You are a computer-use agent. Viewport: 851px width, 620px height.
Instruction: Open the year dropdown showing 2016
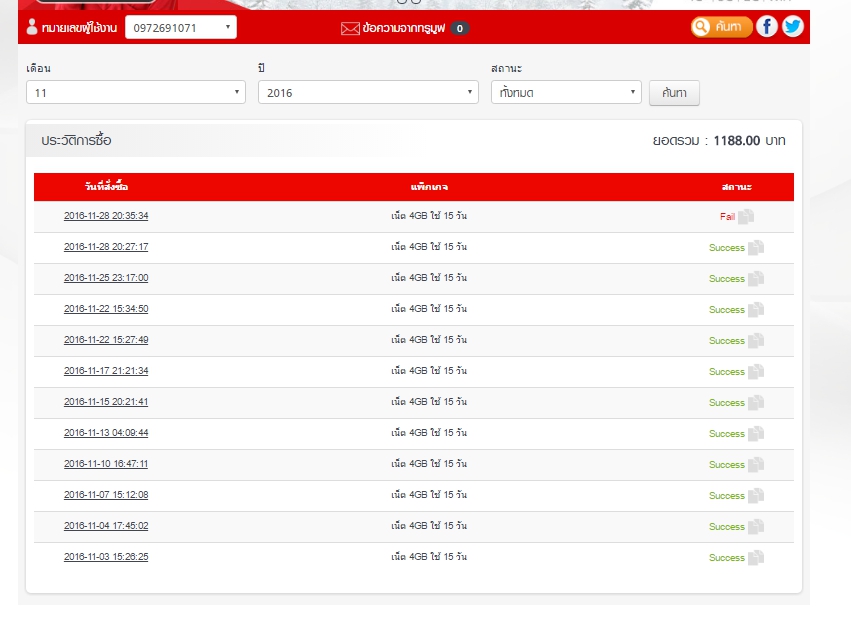tap(368, 92)
